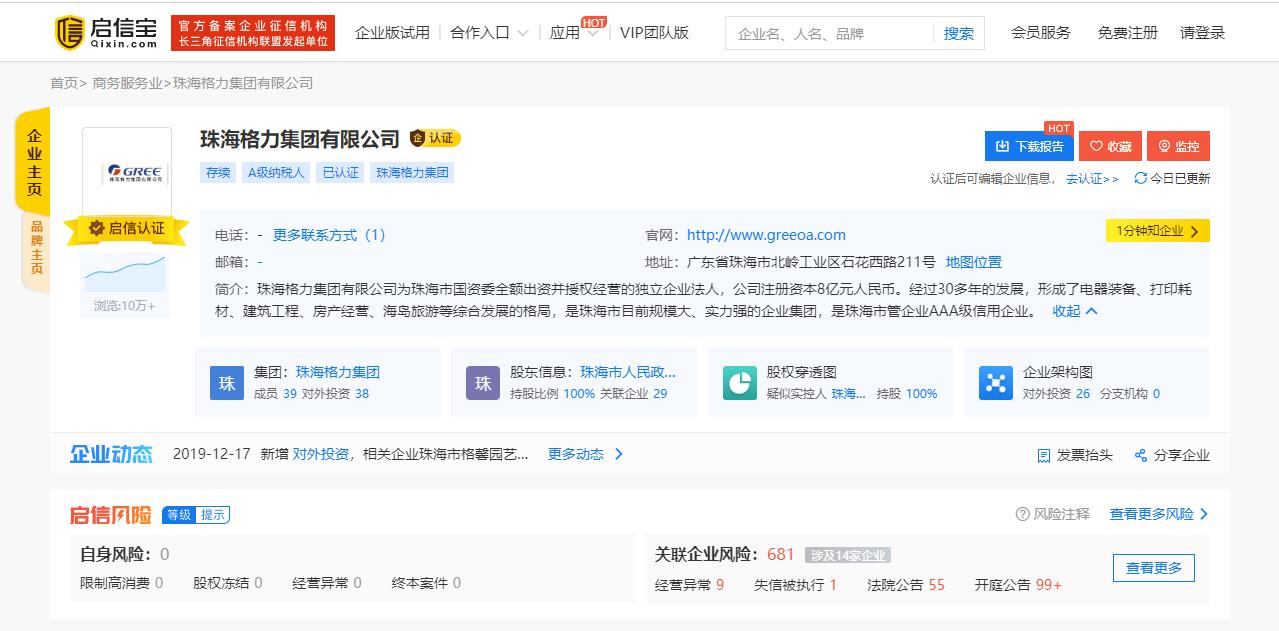Click the 等级 risk label
The image size is (1279, 631).
(180, 515)
